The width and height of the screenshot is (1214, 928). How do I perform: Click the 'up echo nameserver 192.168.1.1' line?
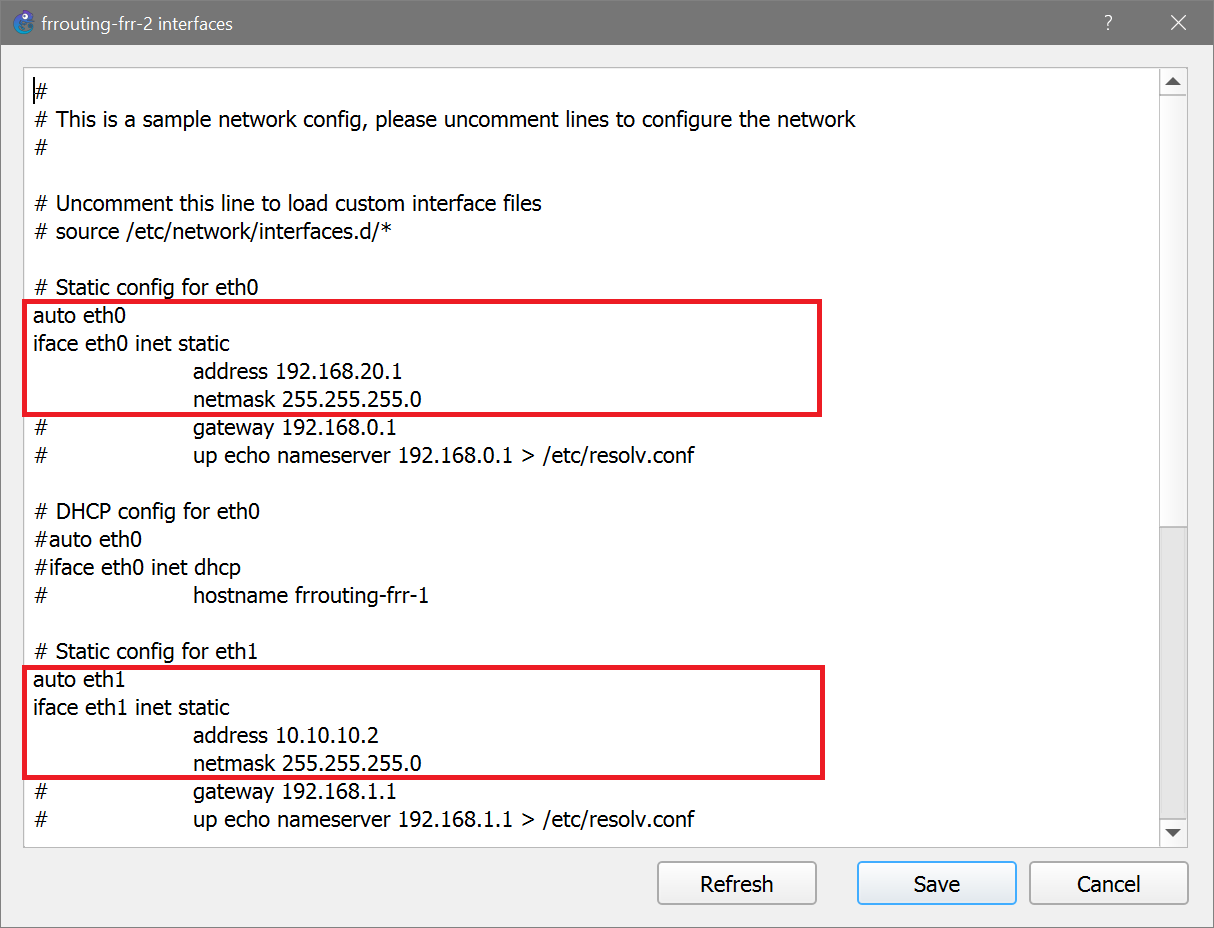(444, 819)
